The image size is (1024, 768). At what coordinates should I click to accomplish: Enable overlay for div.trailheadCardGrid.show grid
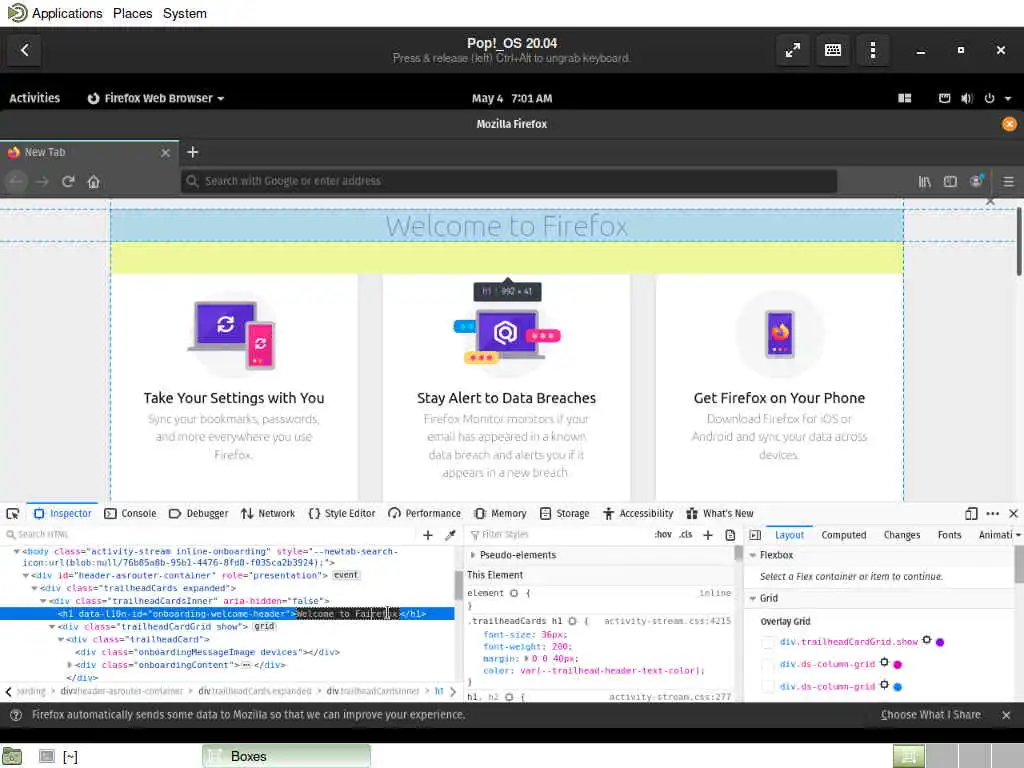[768, 643]
